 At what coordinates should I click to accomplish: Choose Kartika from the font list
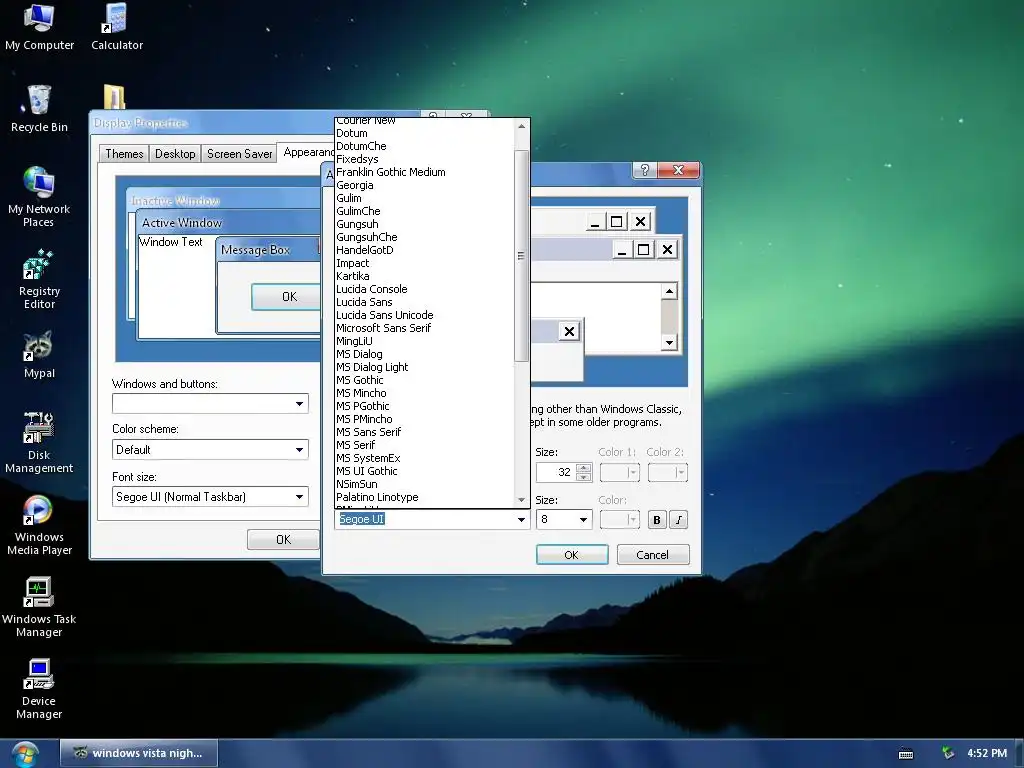click(x=424, y=276)
